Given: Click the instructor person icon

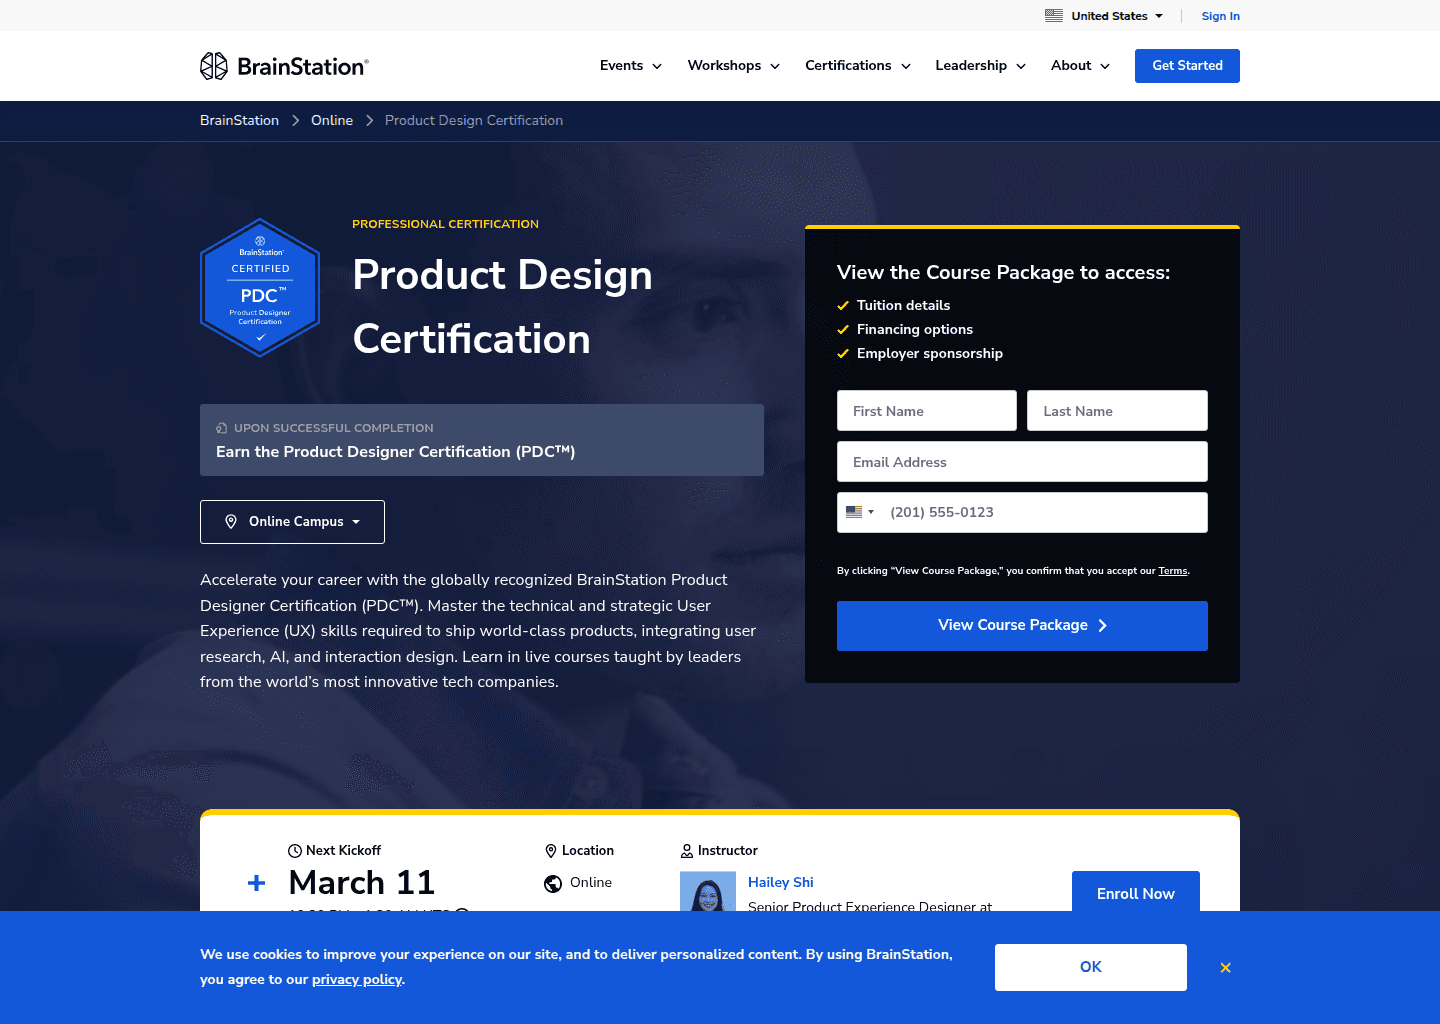Looking at the screenshot, I should 687,850.
